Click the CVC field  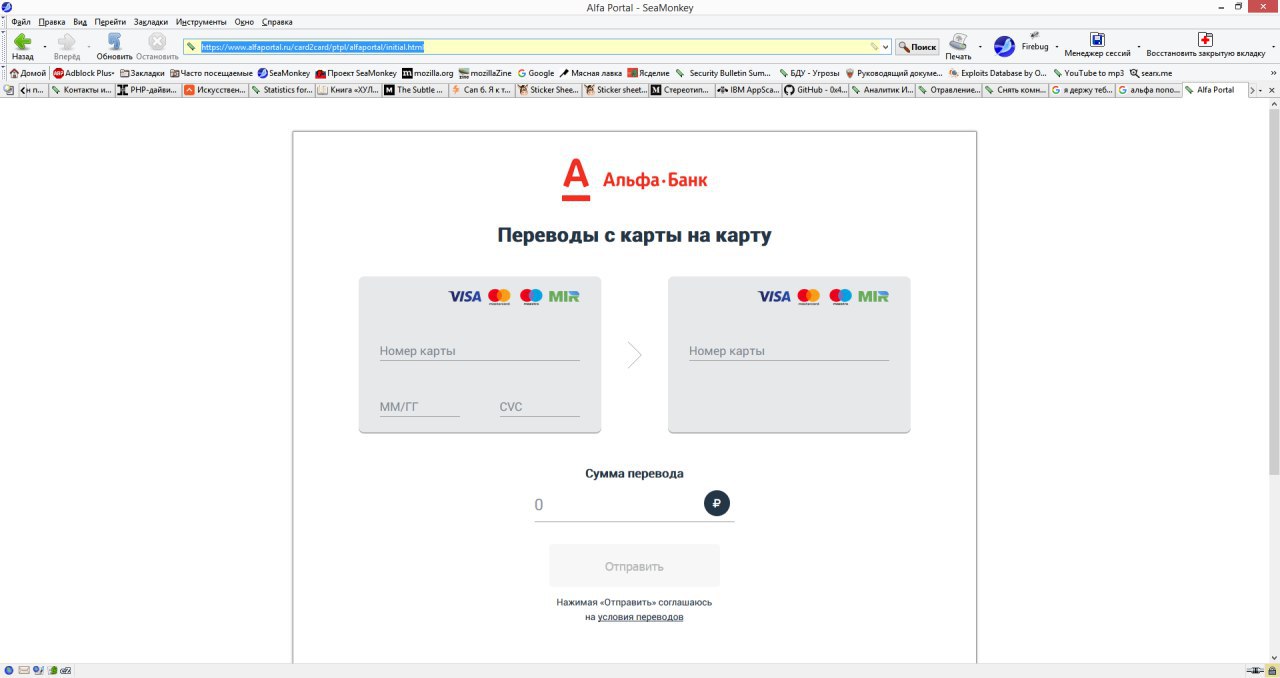pyautogui.click(x=539, y=407)
